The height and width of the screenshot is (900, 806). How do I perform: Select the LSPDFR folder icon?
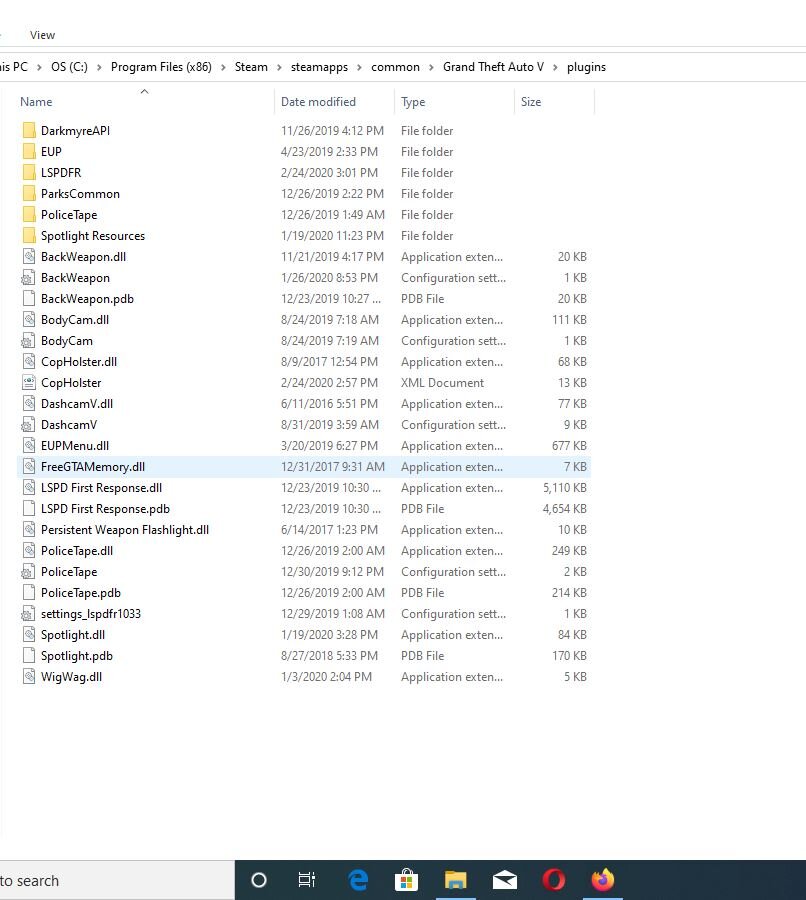coord(29,173)
